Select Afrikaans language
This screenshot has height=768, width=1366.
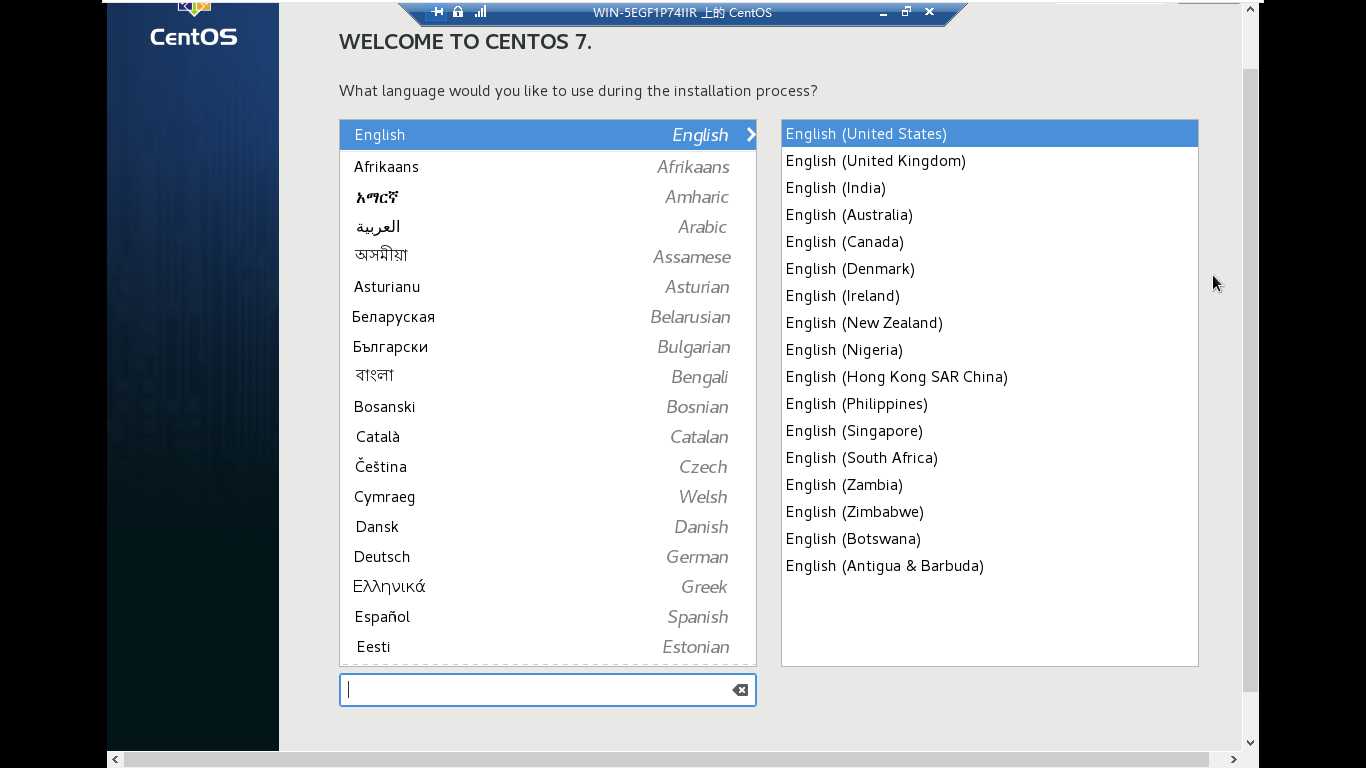click(x=548, y=167)
